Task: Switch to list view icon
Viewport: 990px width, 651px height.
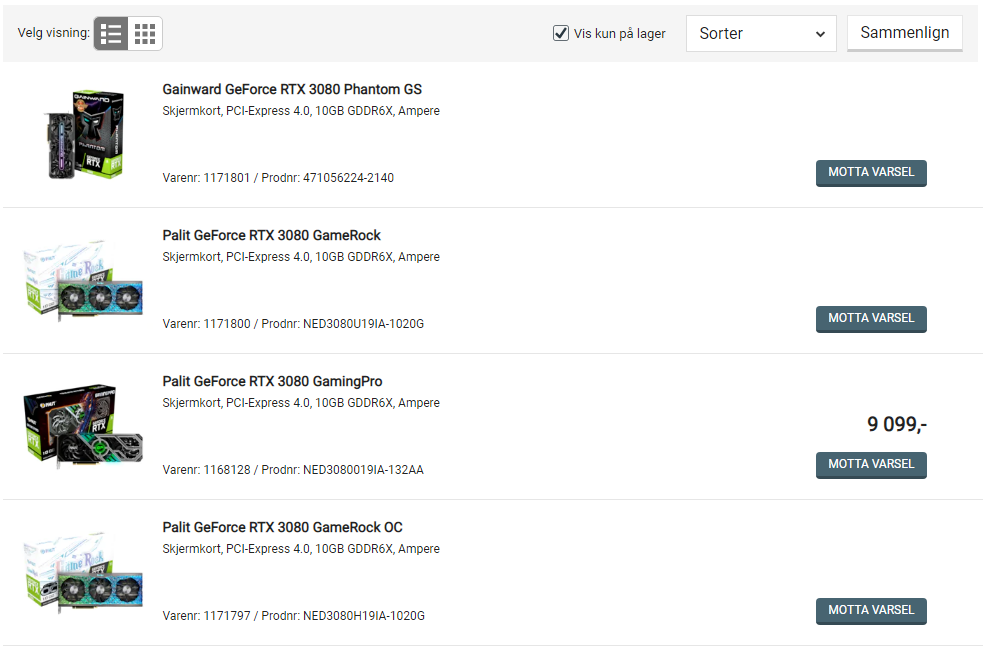Action: point(111,33)
